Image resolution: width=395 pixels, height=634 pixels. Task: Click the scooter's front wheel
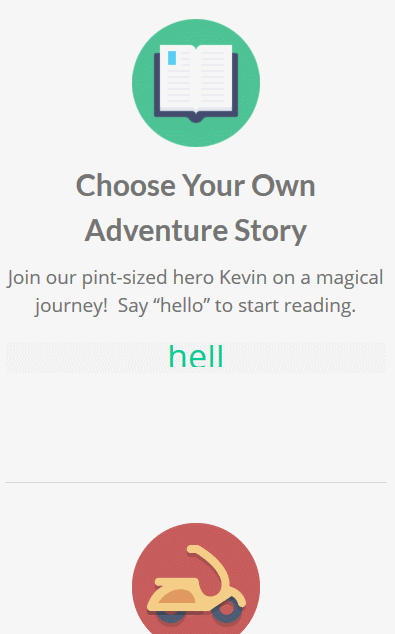[x=229, y=611]
